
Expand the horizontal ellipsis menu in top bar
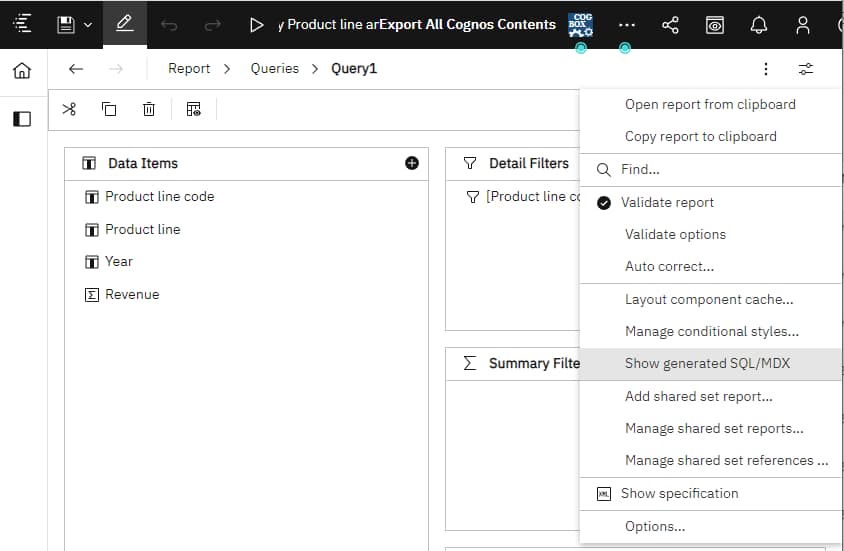[626, 25]
